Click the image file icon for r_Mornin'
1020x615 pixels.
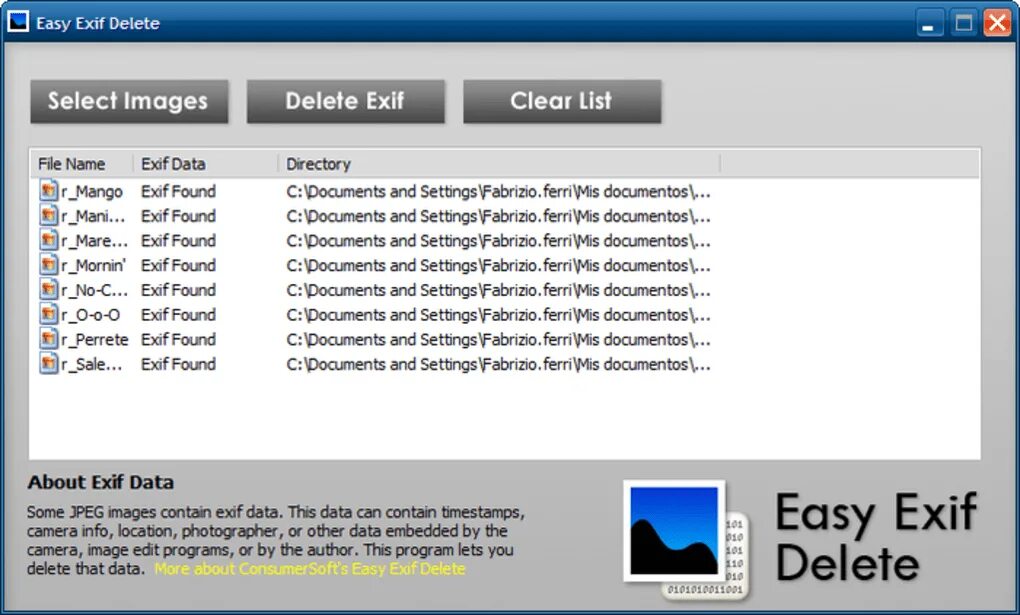49,266
